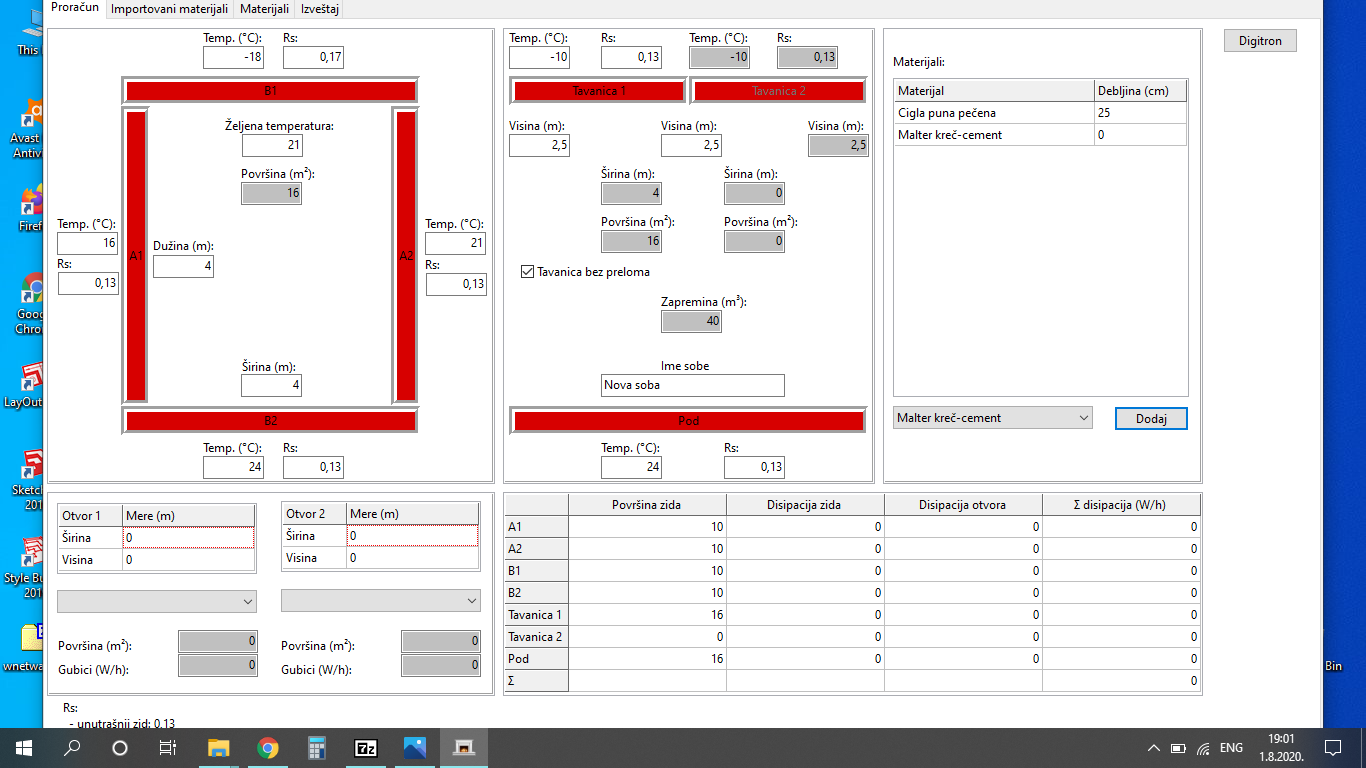Select the red Pod floor bar
Screen dimensions: 1366x768
pos(688,421)
